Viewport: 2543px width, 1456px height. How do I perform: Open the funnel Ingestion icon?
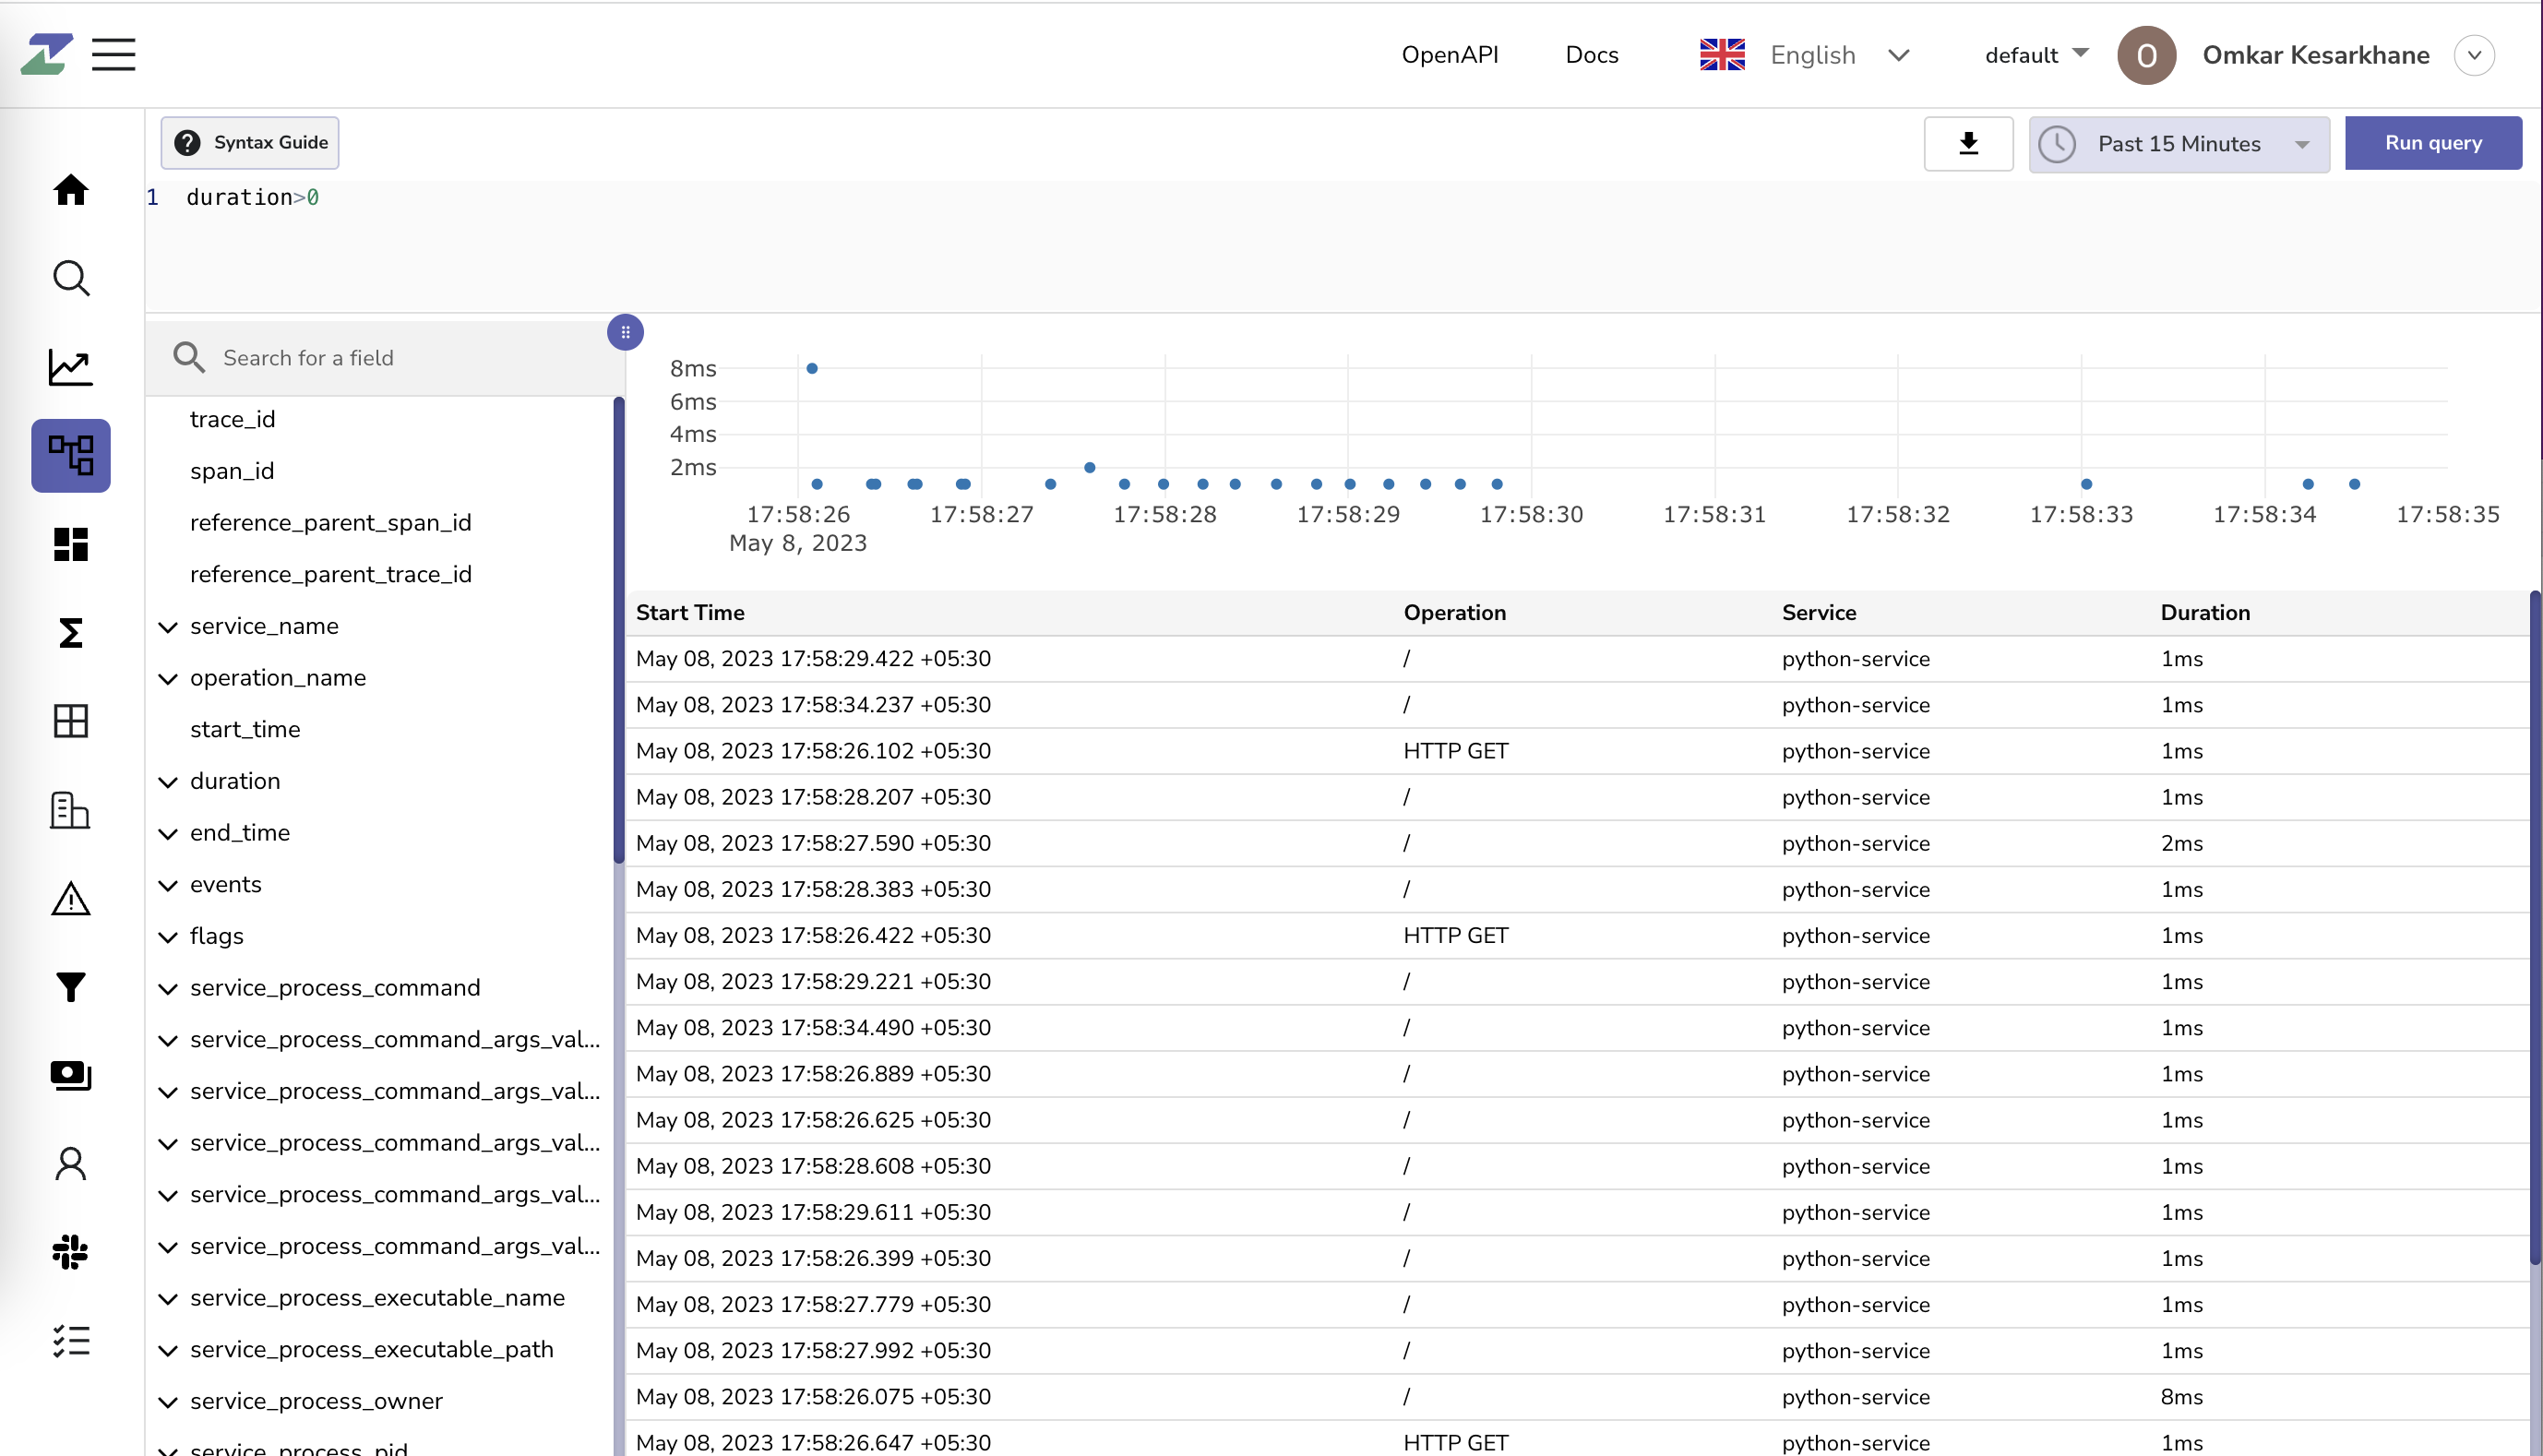71,987
